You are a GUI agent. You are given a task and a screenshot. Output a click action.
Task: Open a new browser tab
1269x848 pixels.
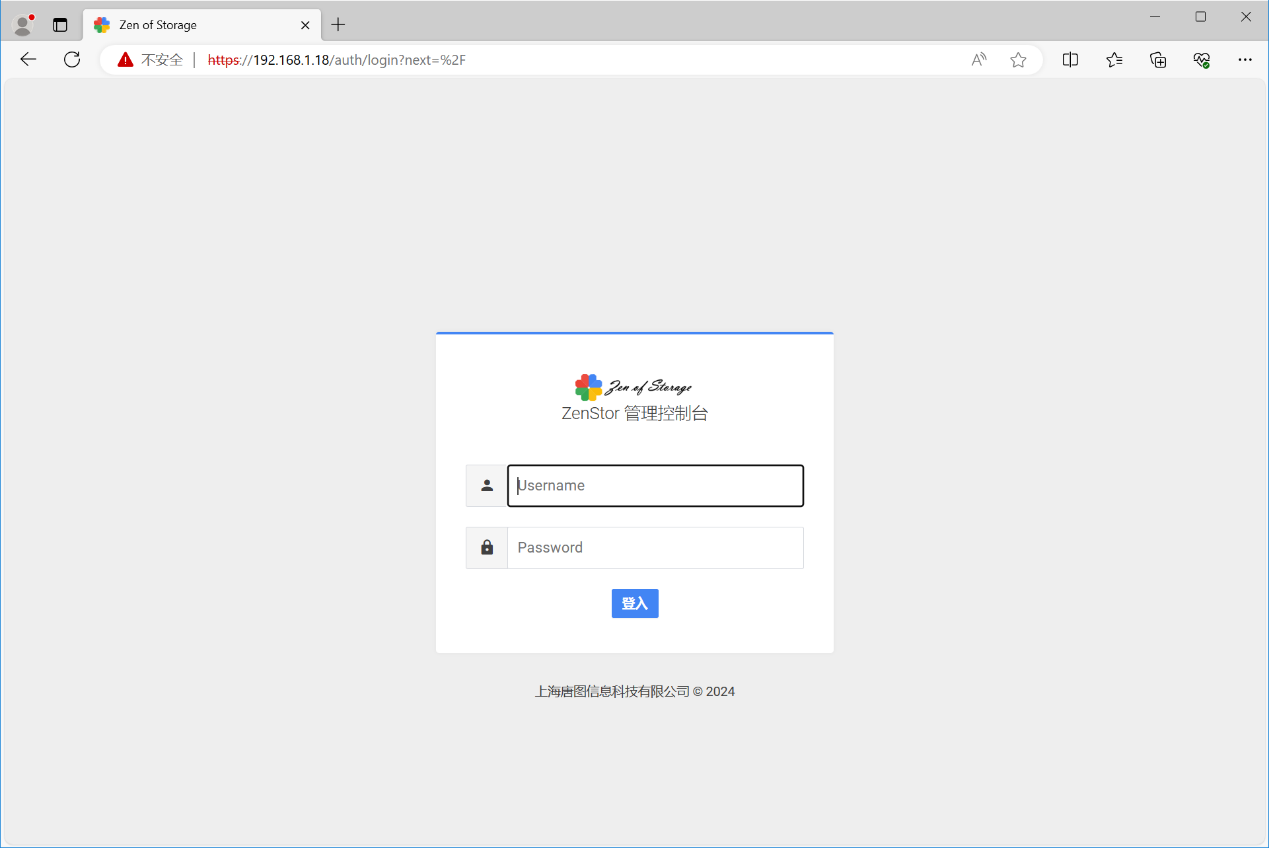338,25
